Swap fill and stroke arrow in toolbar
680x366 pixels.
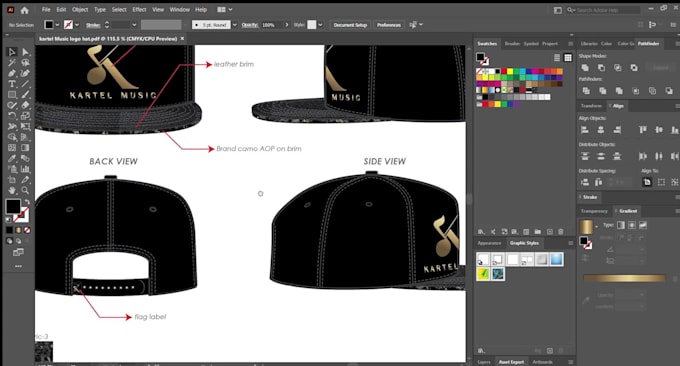26,202
